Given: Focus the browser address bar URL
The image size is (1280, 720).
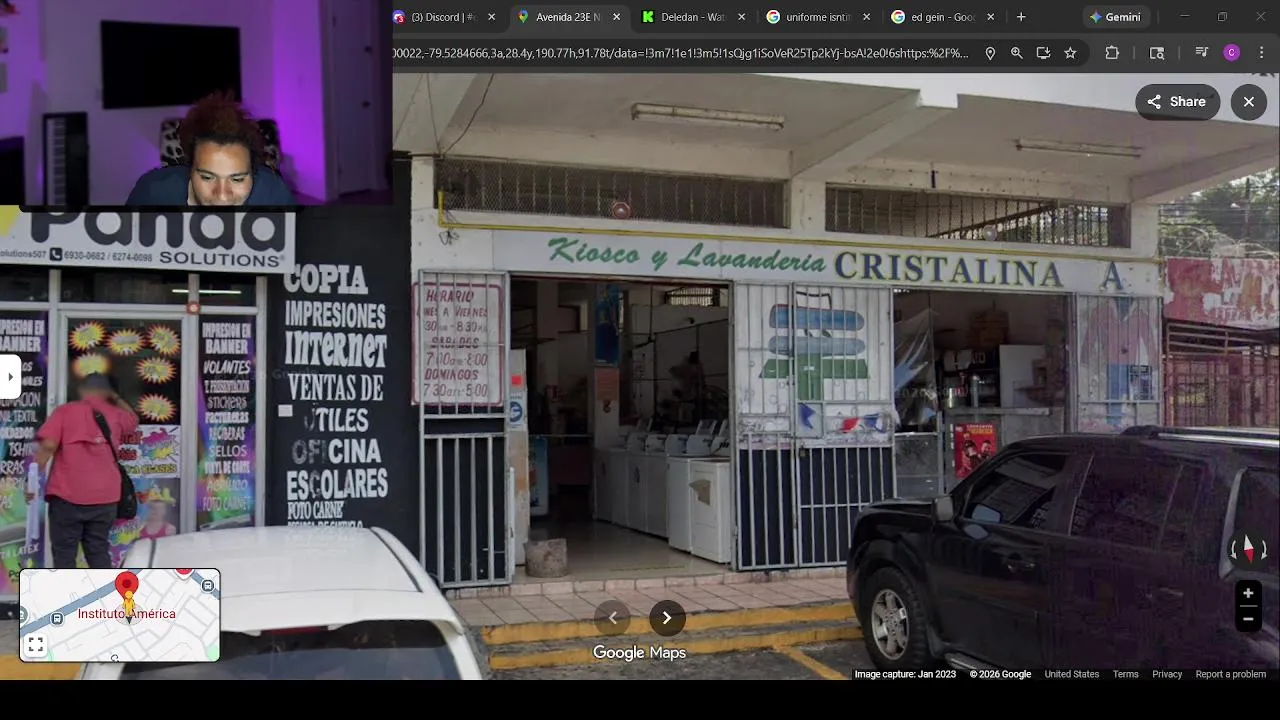Looking at the screenshot, I should [681, 53].
